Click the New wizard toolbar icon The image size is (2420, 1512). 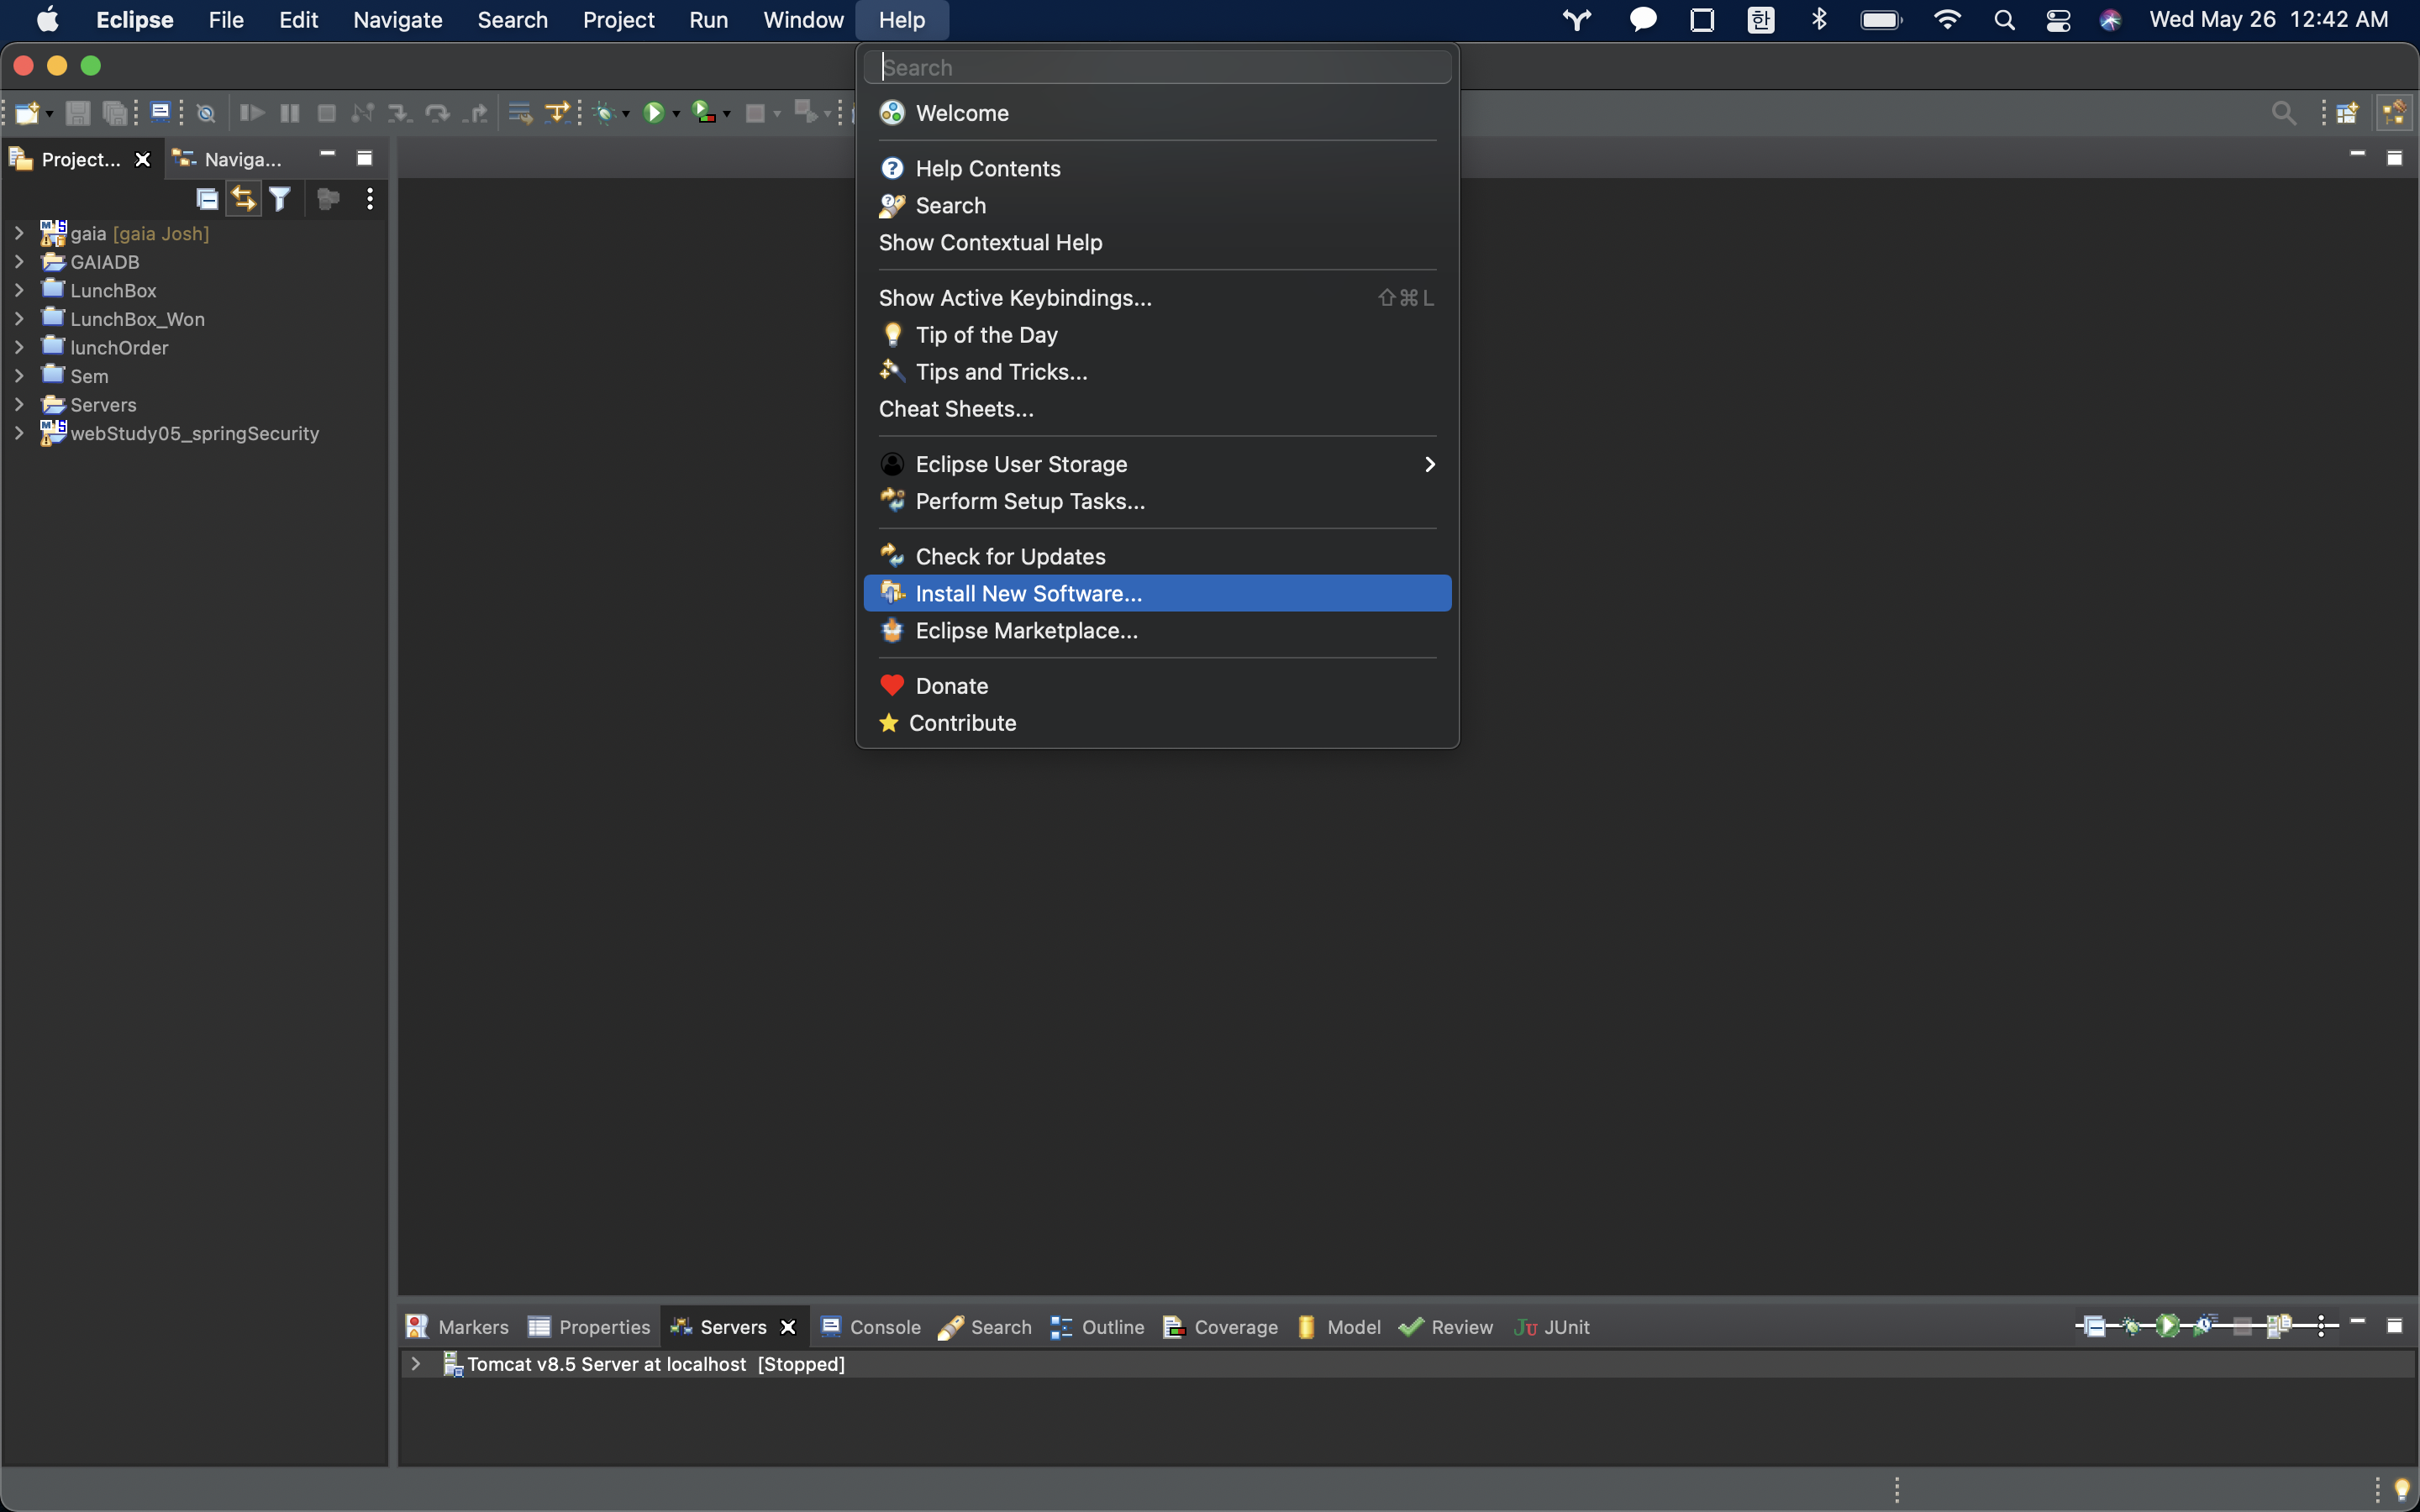click(27, 113)
